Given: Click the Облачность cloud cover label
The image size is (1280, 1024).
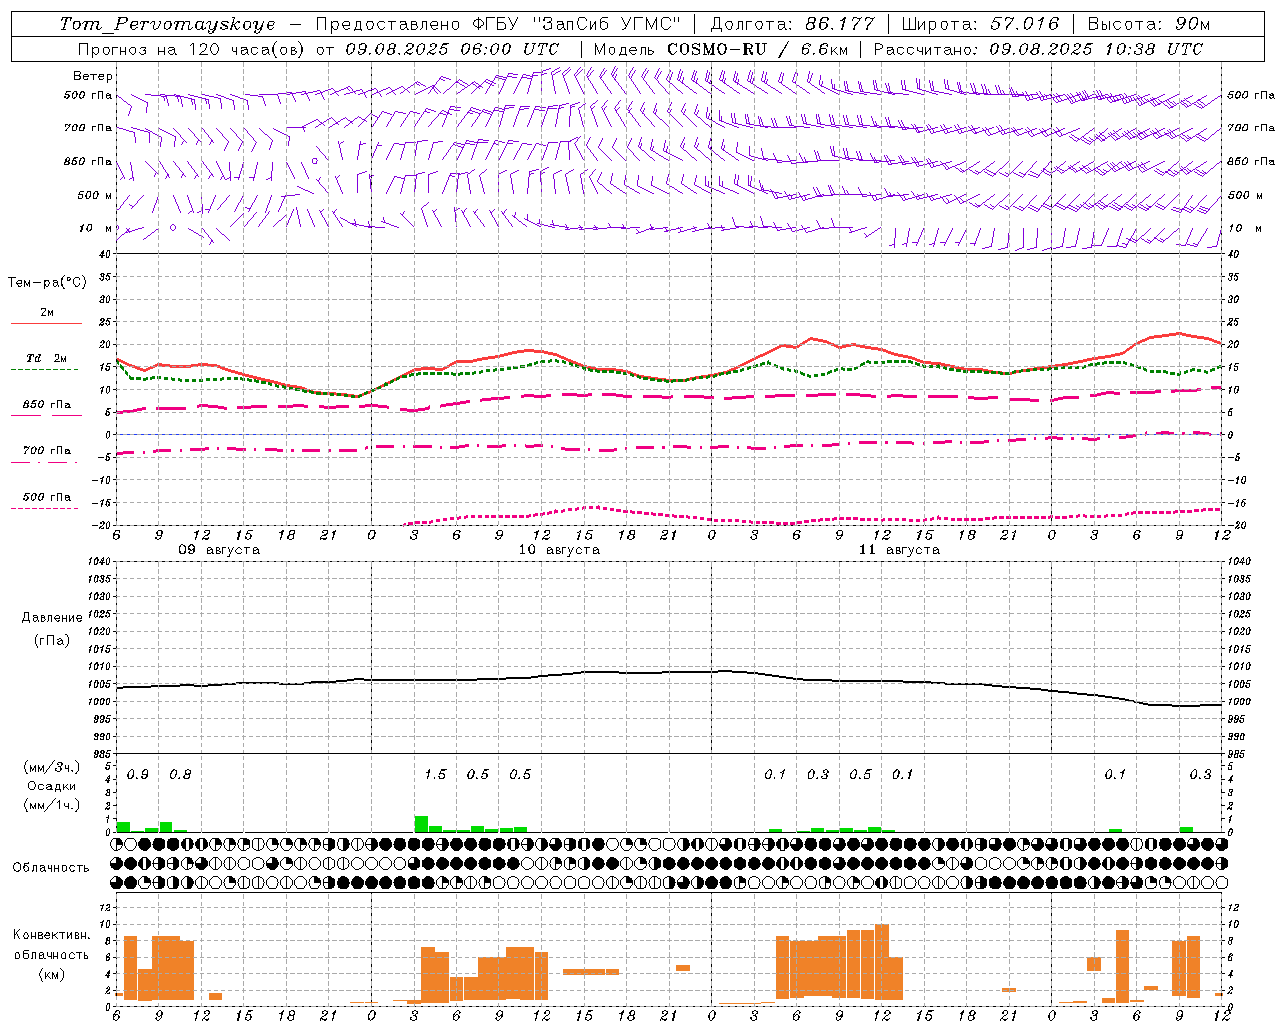Looking at the screenshot, I should [51, 867].
